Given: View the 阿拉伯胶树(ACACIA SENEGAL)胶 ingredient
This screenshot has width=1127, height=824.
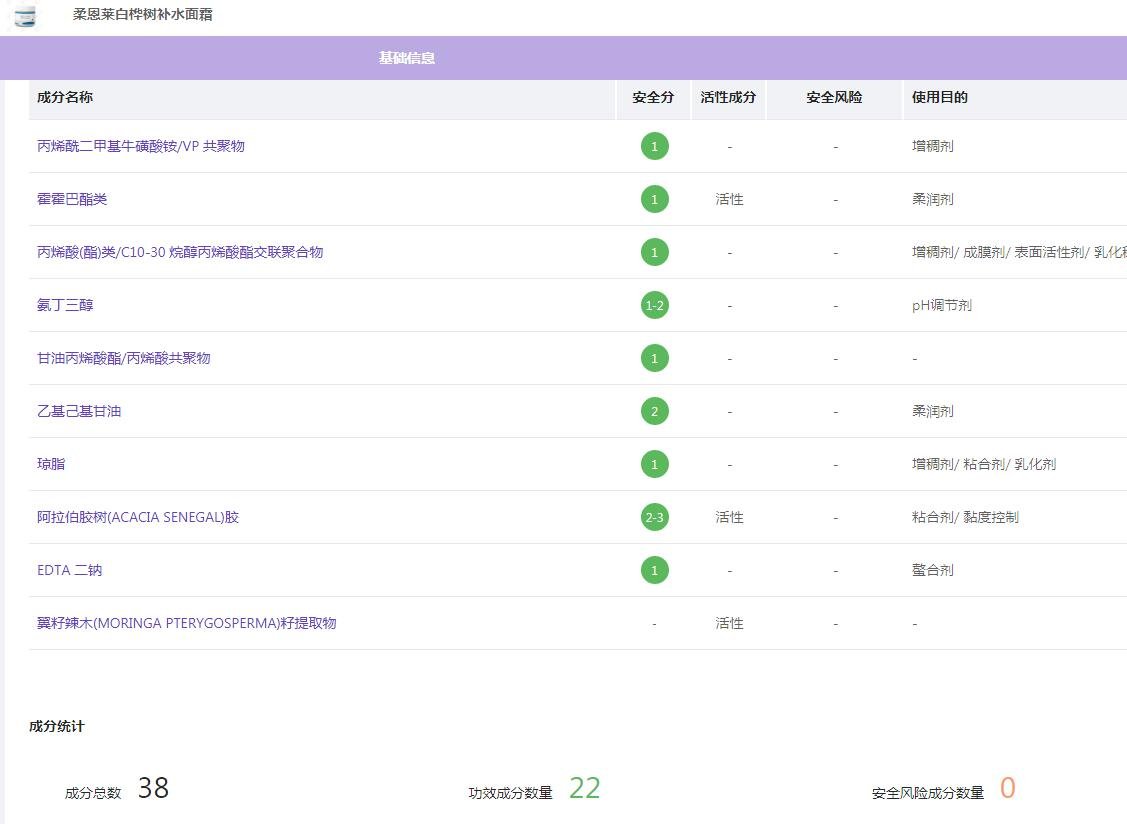Looking at the screenshot, I should 138,517.
